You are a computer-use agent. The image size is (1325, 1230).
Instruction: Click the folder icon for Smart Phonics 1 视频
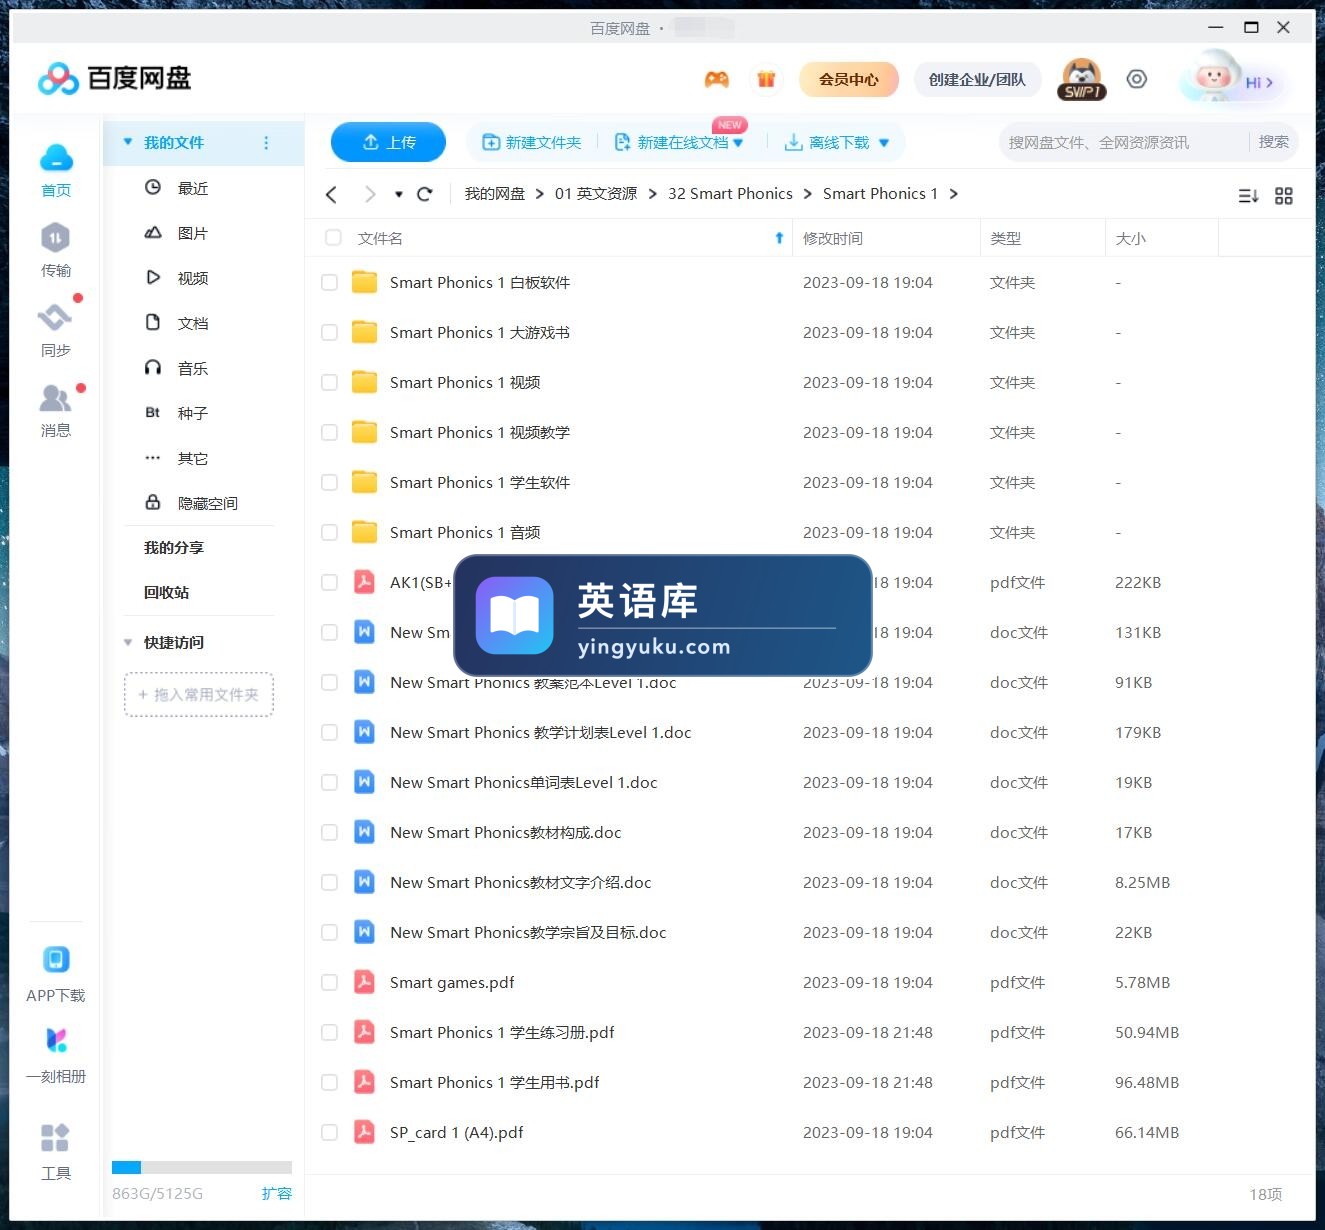pyautogui.click(x=365, y=382)
